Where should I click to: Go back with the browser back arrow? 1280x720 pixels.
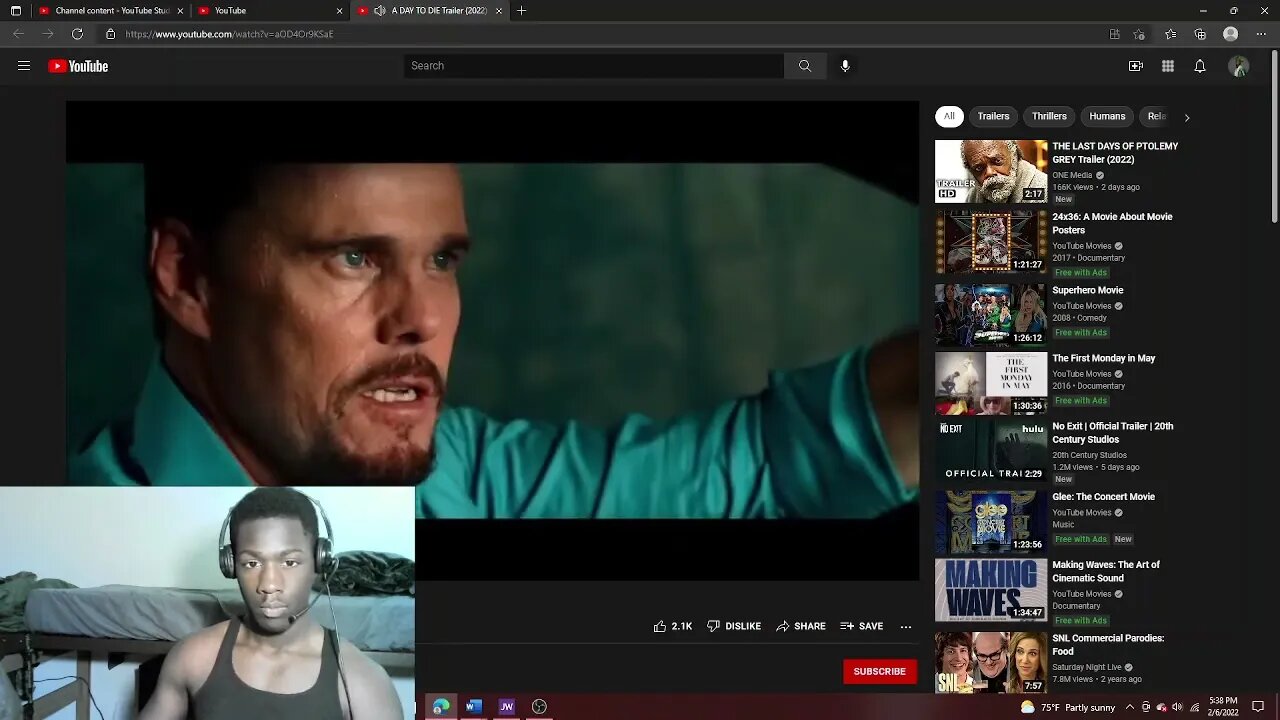(x=18, y=34)
